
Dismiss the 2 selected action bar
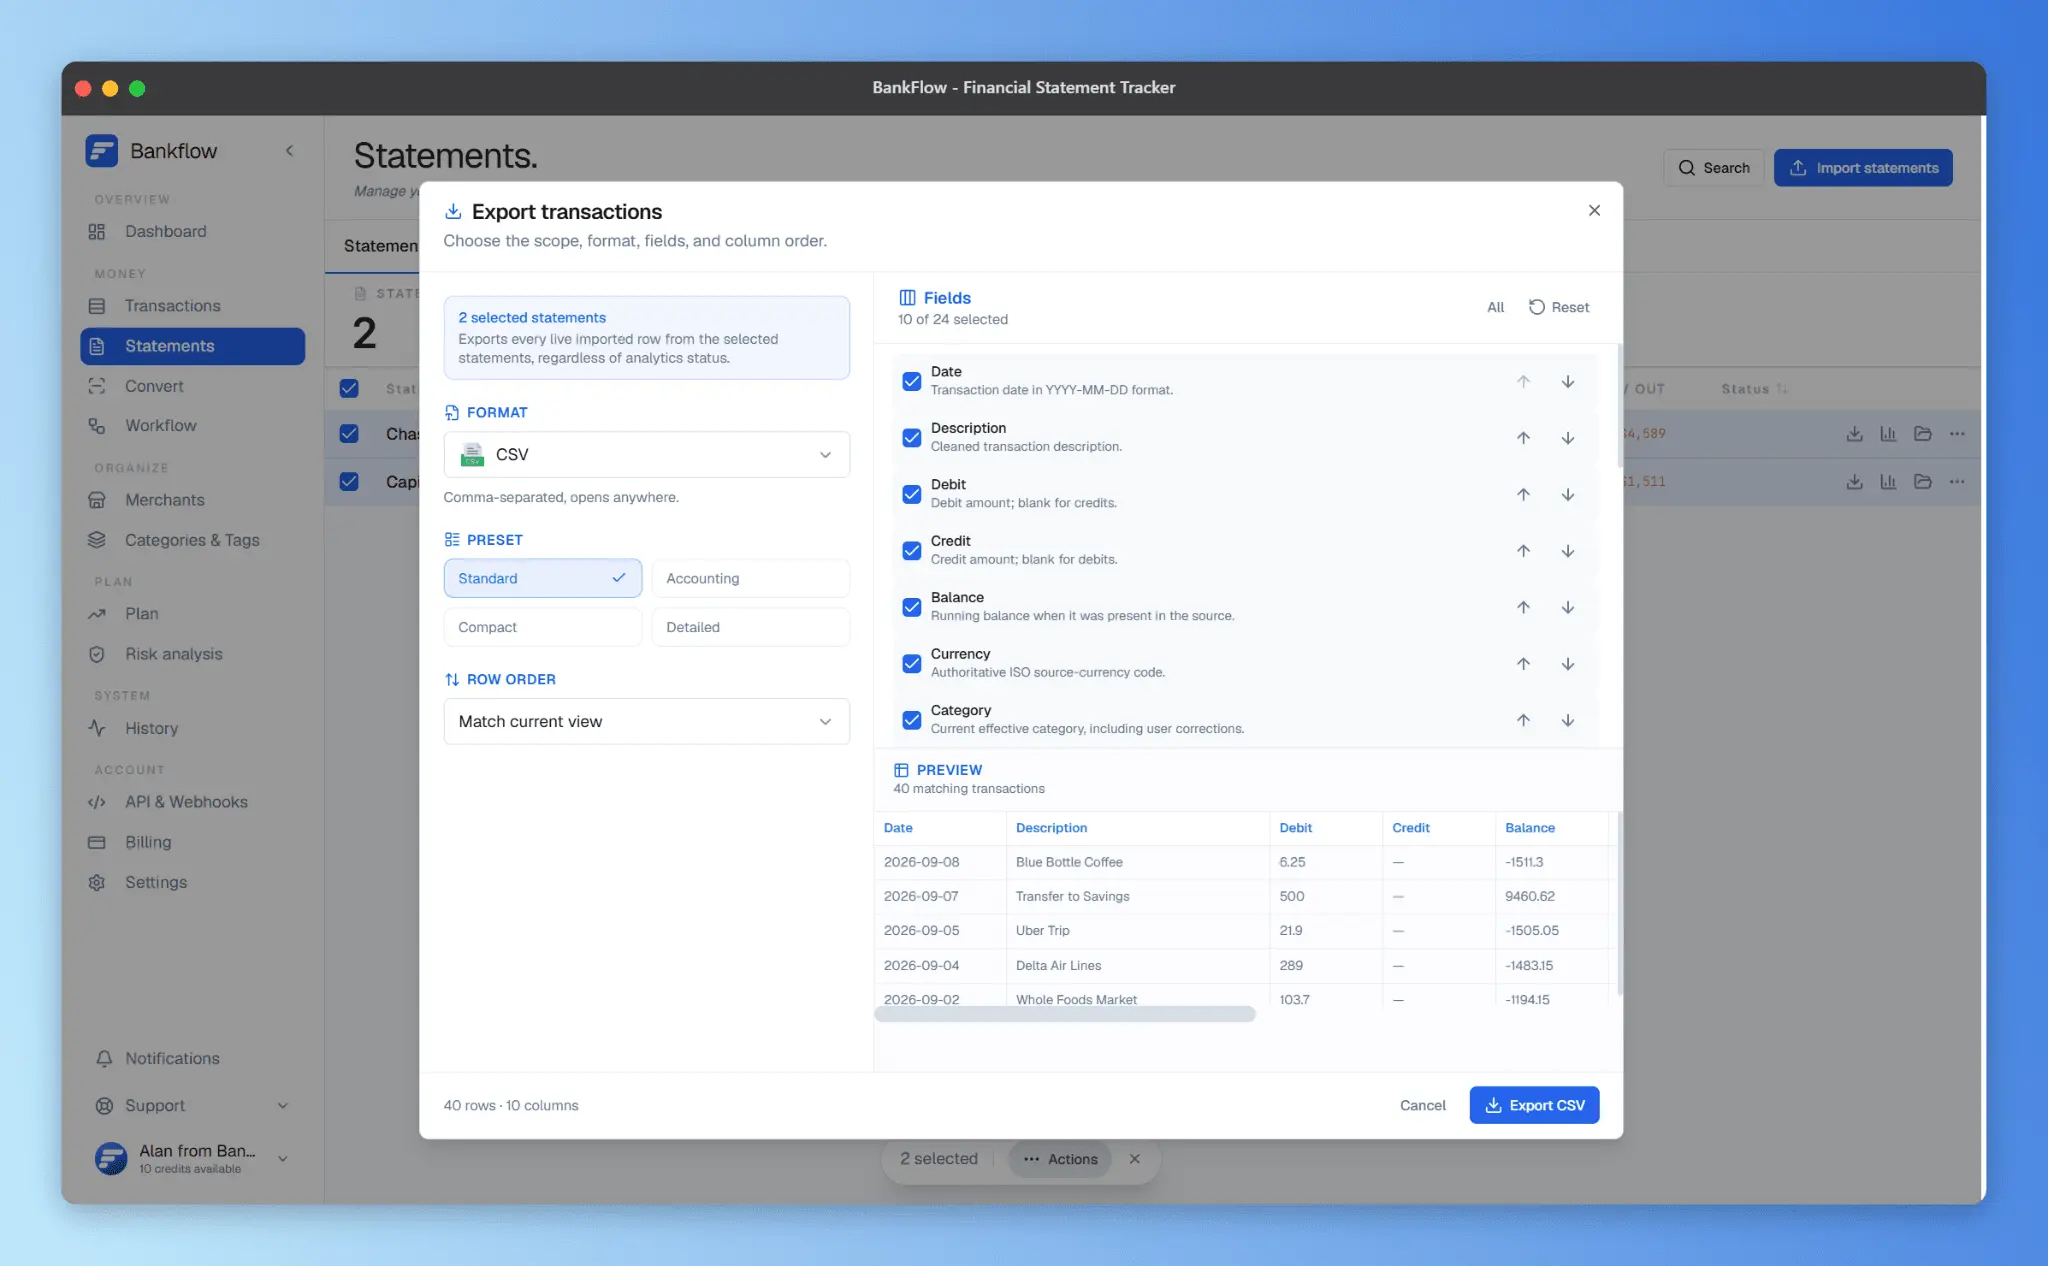pos(1134,1159)
